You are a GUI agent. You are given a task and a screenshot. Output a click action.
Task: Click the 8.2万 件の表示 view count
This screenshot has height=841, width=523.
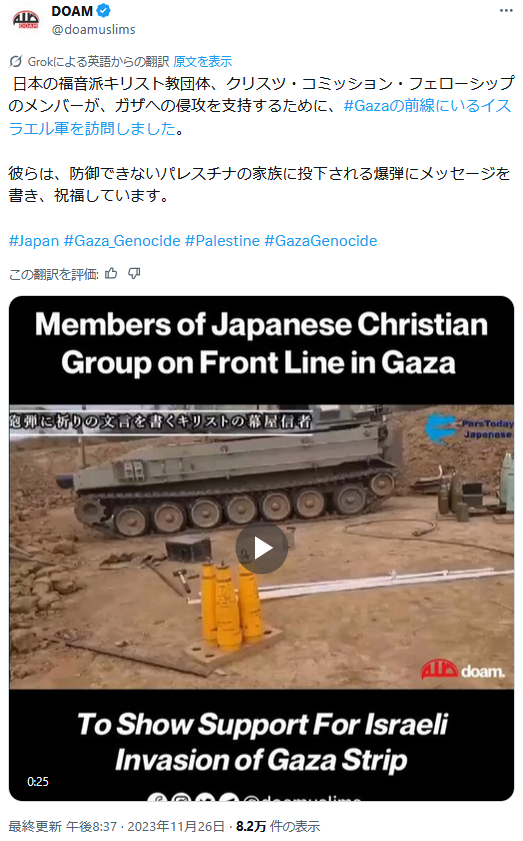coord(278,827)
